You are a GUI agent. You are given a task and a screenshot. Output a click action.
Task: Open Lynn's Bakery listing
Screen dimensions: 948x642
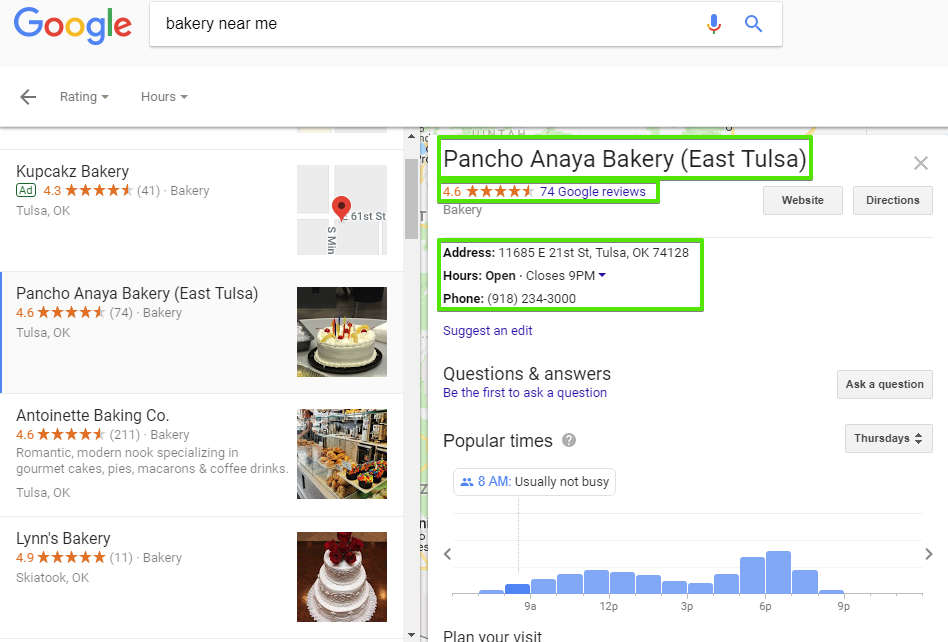[x=202, y=577]
